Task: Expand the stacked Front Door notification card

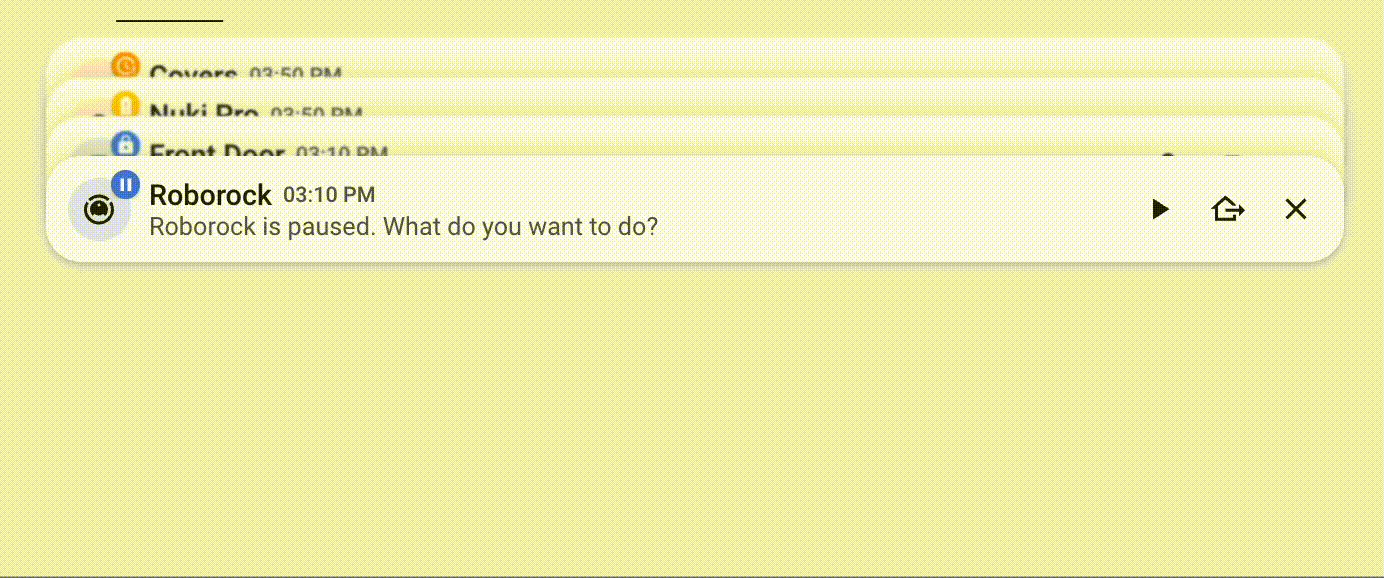Action: [695, 137]
